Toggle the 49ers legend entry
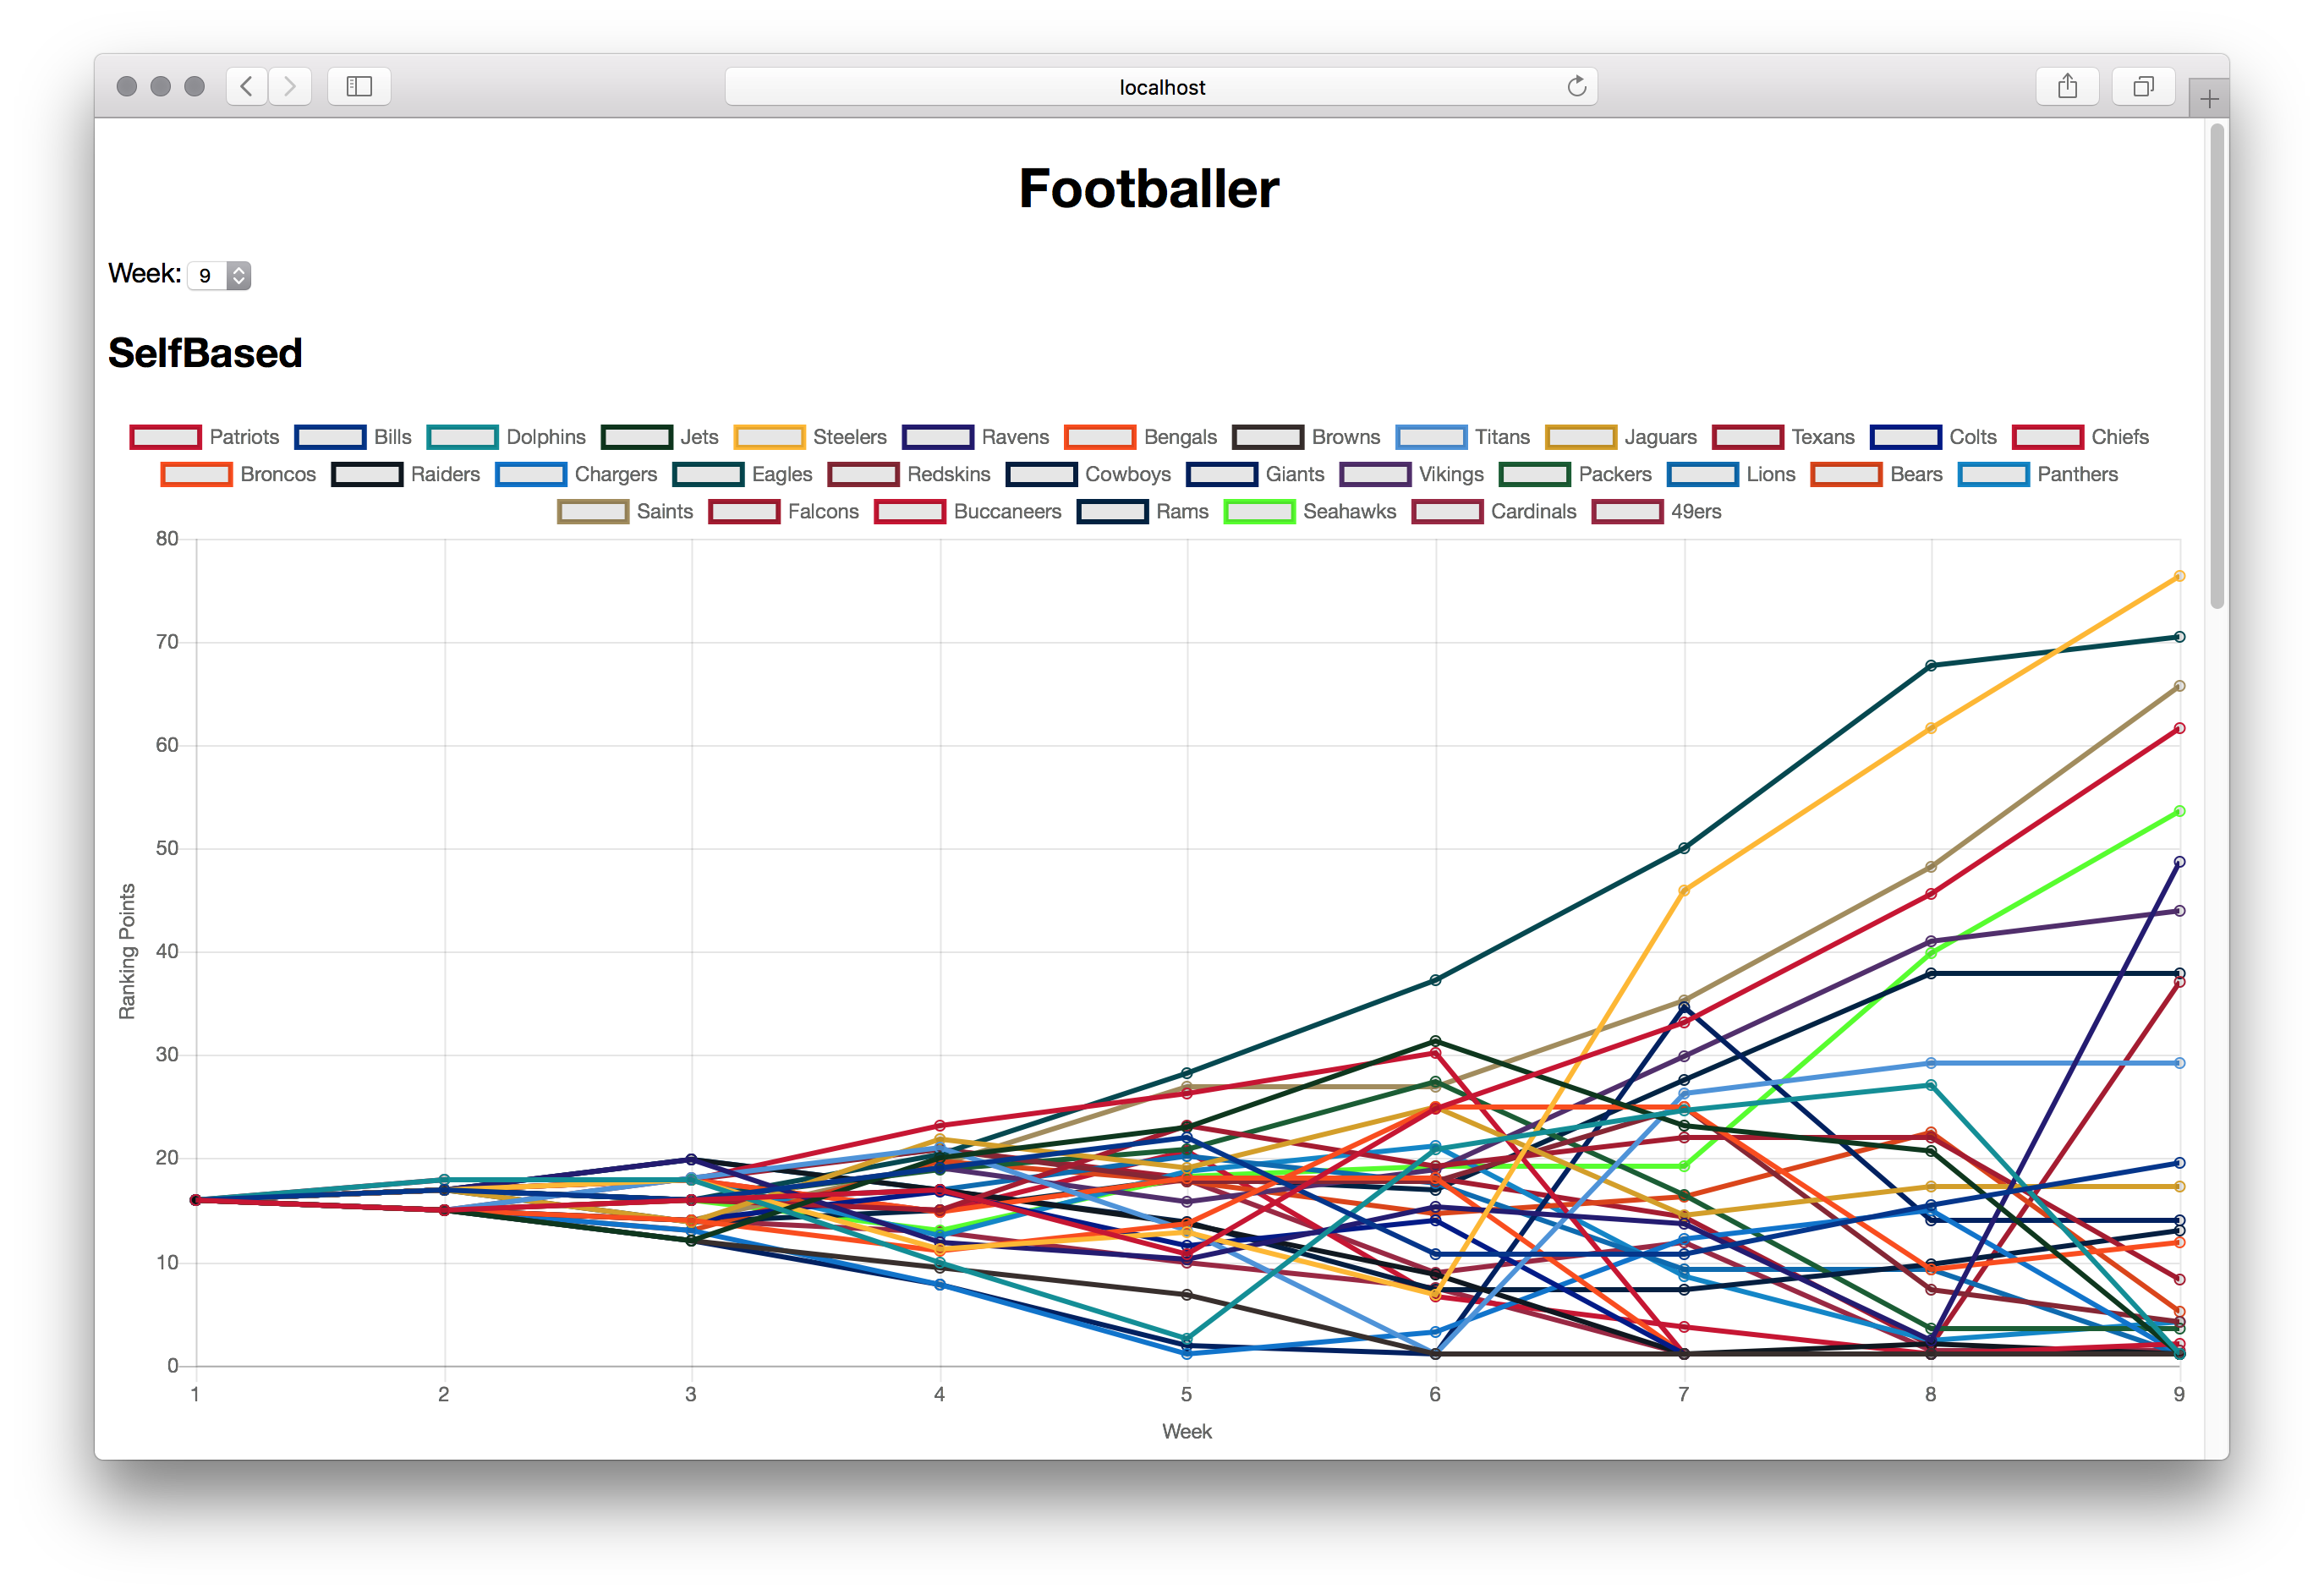2324x1595 pixels. [x=1657, y=511]
